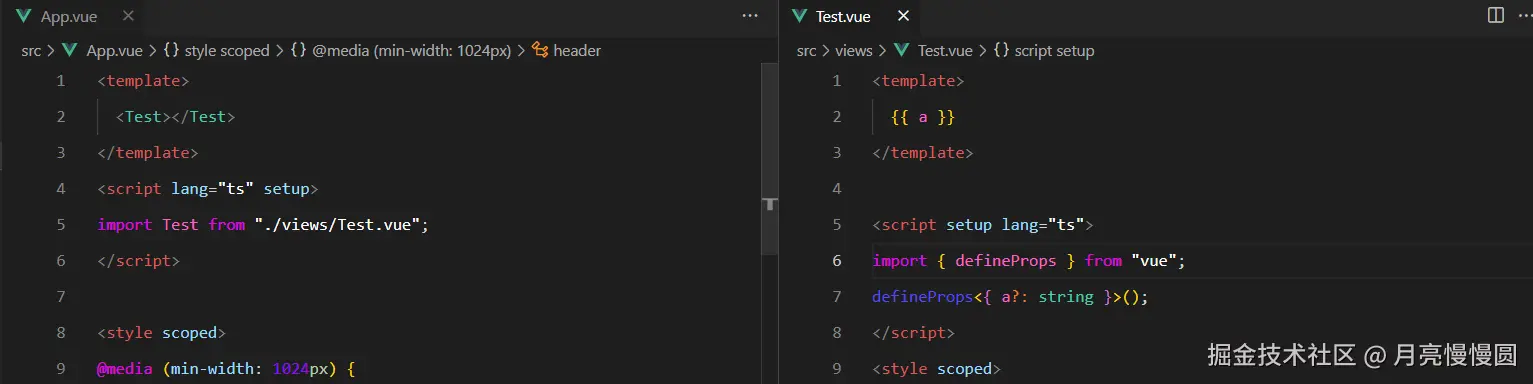Click the Vue icon on the Test.vue tab
Screen dimensions: 1533x384
799,17
